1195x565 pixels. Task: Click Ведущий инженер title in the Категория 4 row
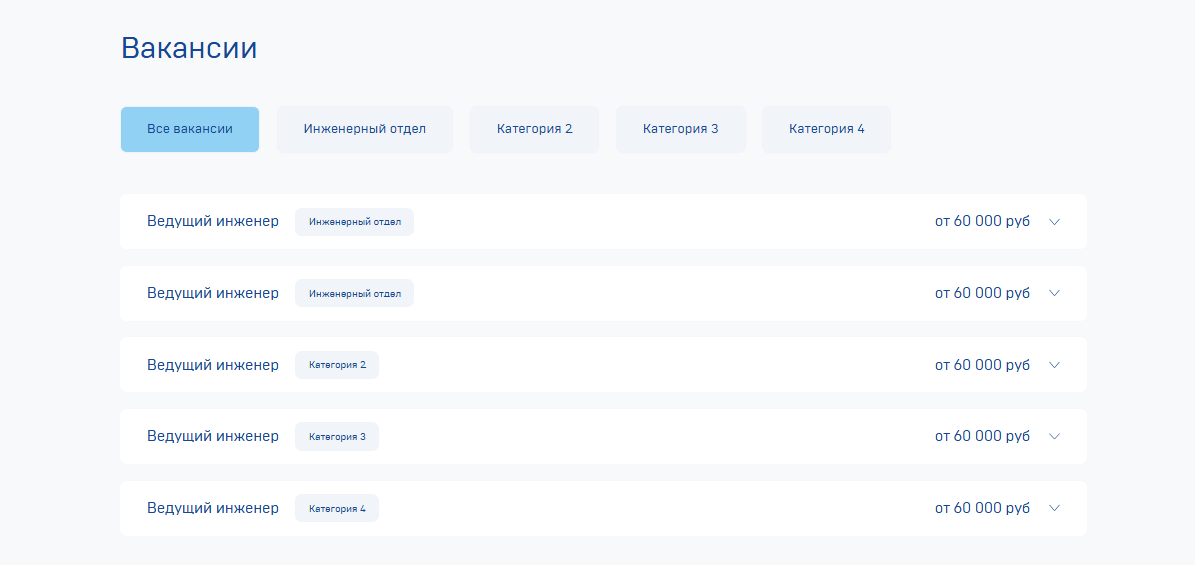click(x=213, y=509)
